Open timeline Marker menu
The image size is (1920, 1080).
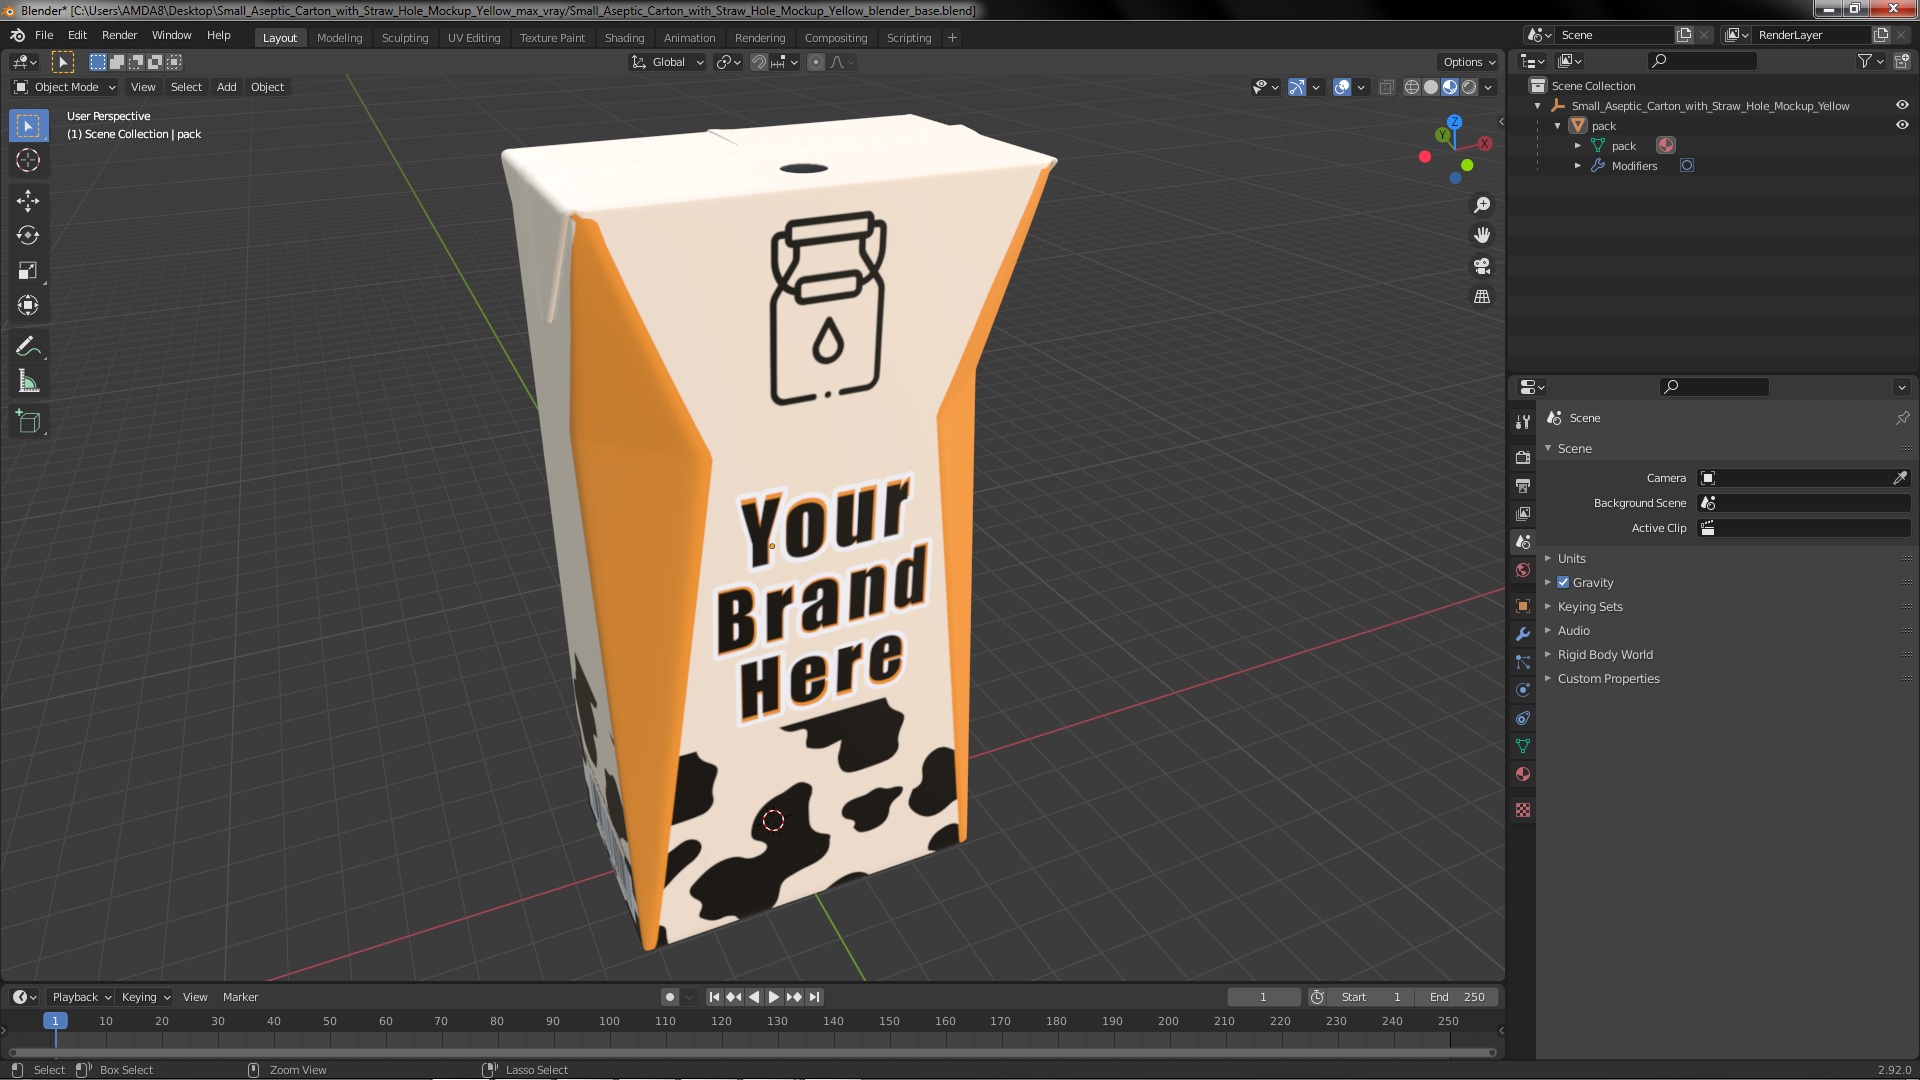point(240,997)
